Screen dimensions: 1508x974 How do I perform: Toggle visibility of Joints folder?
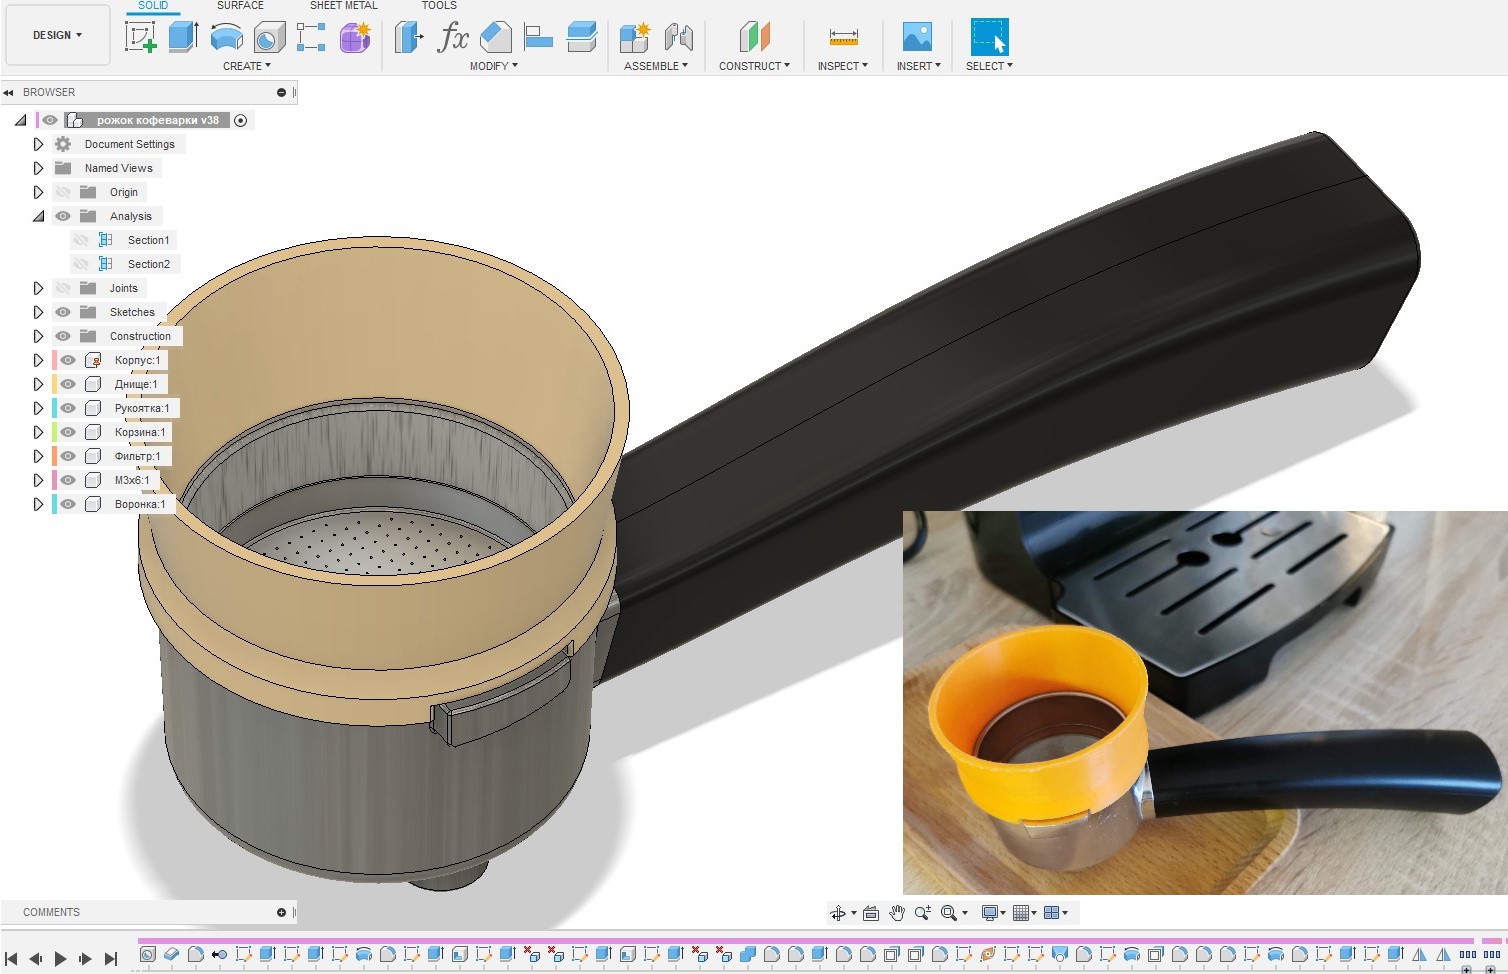pyautogui.click(x=63, y=288)
